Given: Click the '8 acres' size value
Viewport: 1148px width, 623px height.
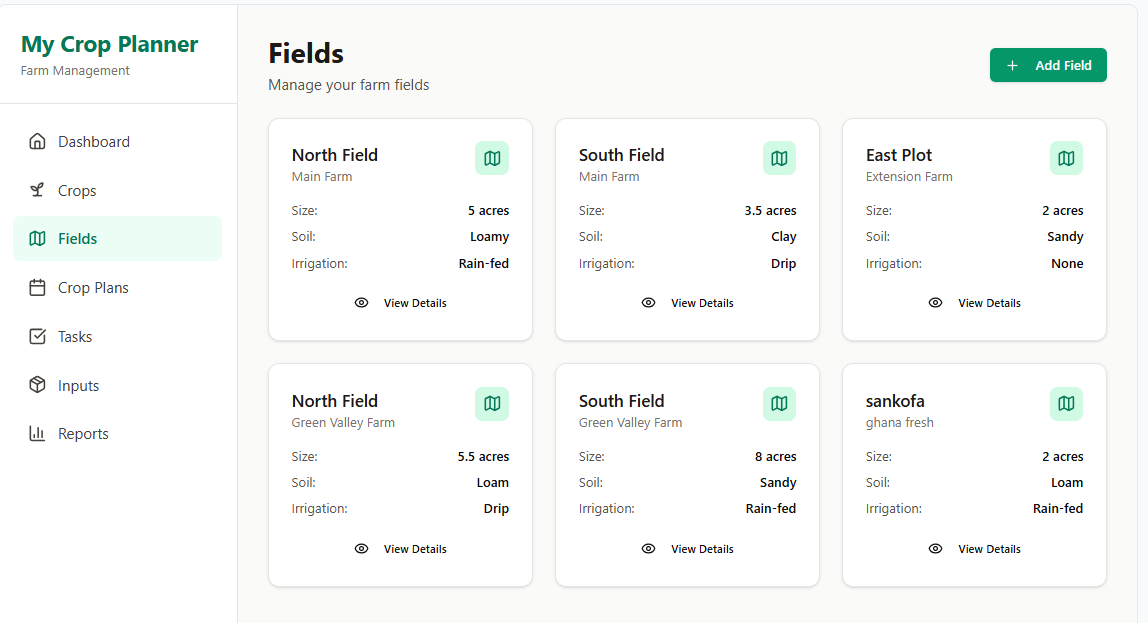Looking at the screenshot, I should pos(775,457).
